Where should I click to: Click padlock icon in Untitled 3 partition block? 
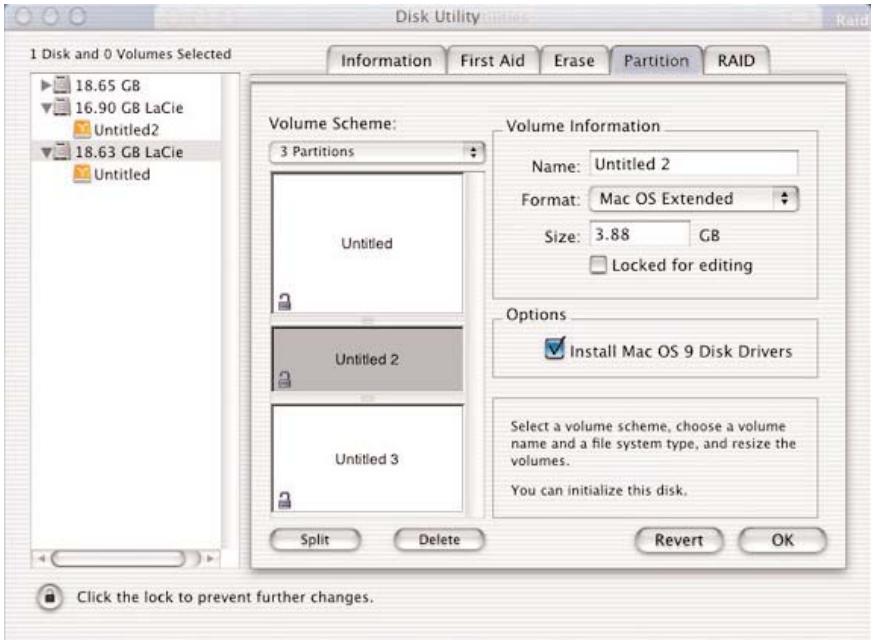(285, 500)
